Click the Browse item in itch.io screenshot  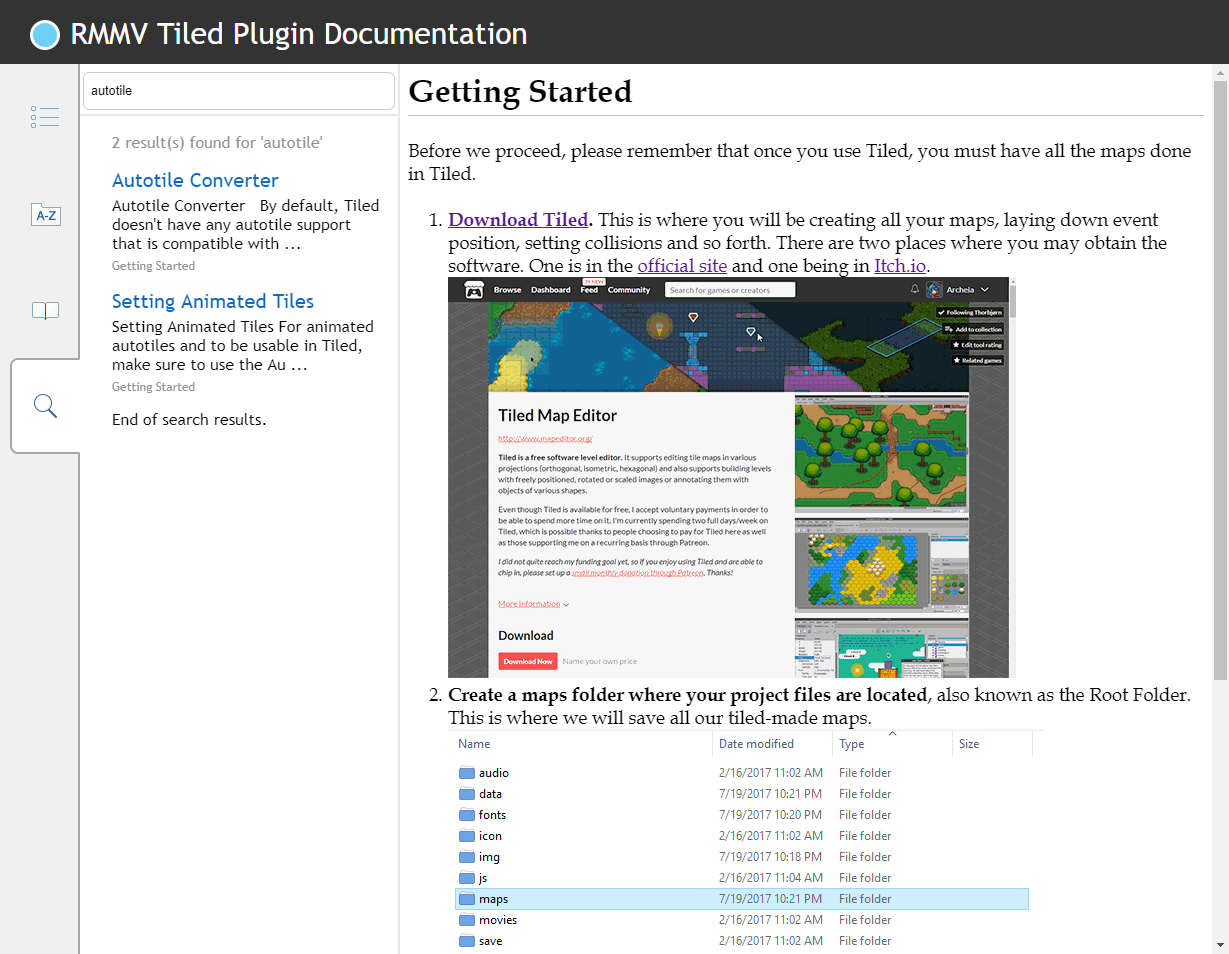(507, 290)
